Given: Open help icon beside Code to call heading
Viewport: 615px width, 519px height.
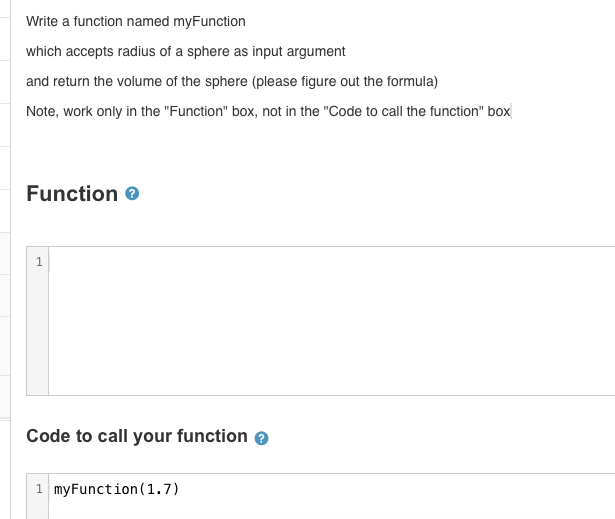Looking at the screenshot, I should coord(261,438).
